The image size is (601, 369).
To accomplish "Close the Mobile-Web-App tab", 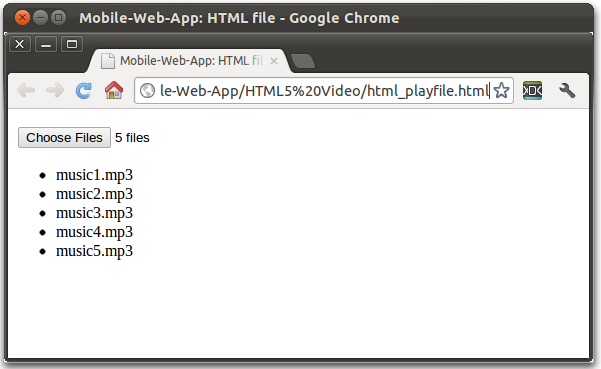I will tap(274, 61).
